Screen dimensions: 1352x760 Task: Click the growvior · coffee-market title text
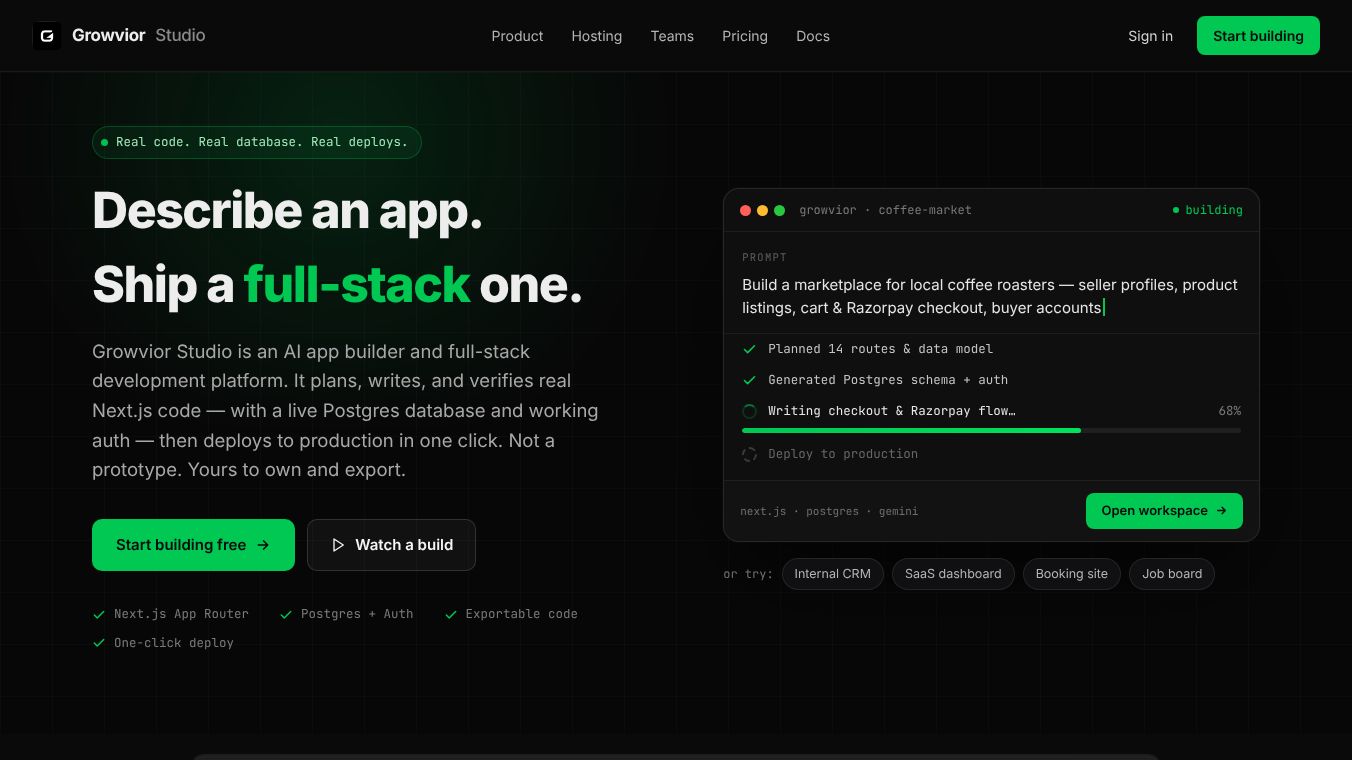tap(885, 211)
